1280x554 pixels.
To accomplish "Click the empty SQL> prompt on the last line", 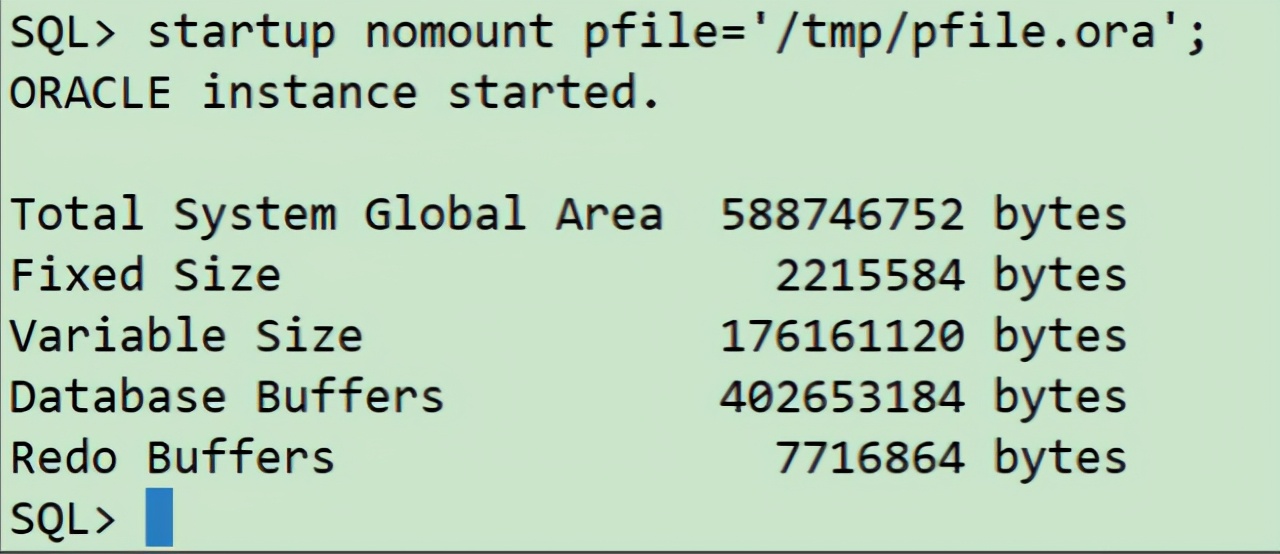I will tap(63, 519).
